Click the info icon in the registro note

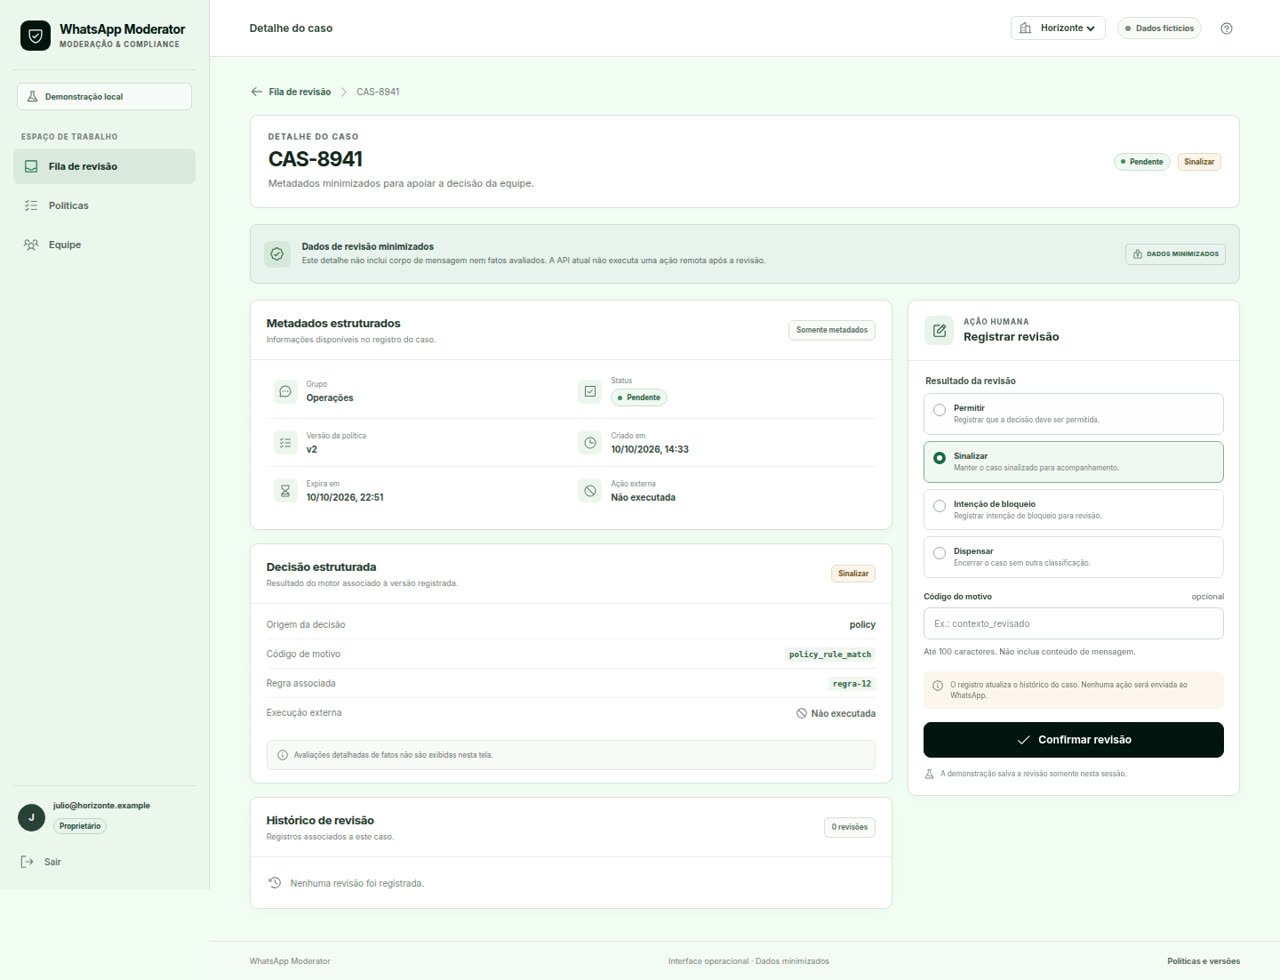[x=937, y=686]
